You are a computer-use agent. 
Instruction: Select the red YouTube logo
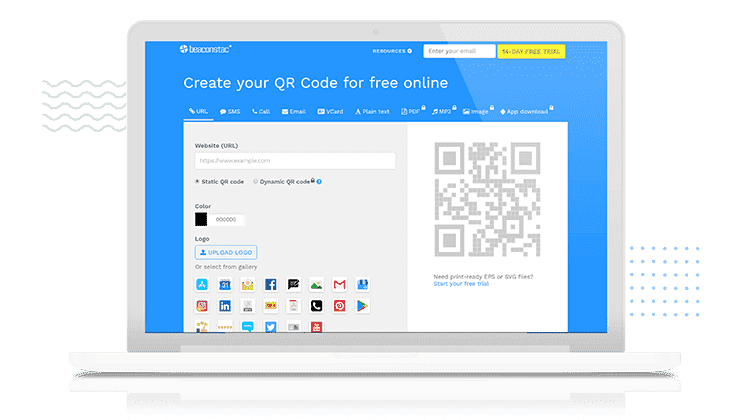317,326
